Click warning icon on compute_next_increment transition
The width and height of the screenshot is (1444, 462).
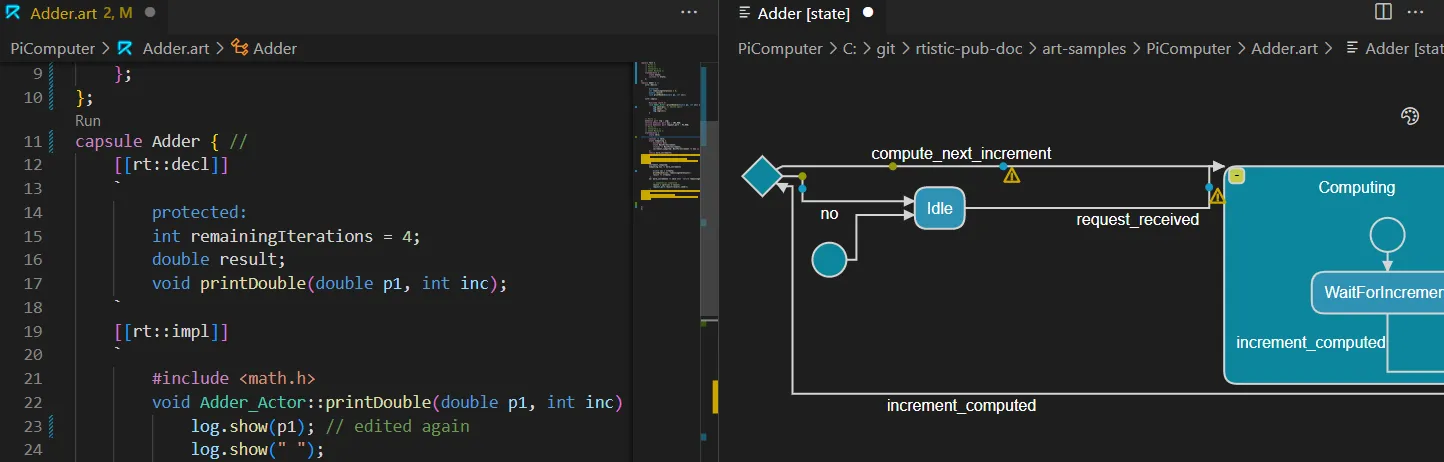pyautogui.click(x=1011, y=175)
